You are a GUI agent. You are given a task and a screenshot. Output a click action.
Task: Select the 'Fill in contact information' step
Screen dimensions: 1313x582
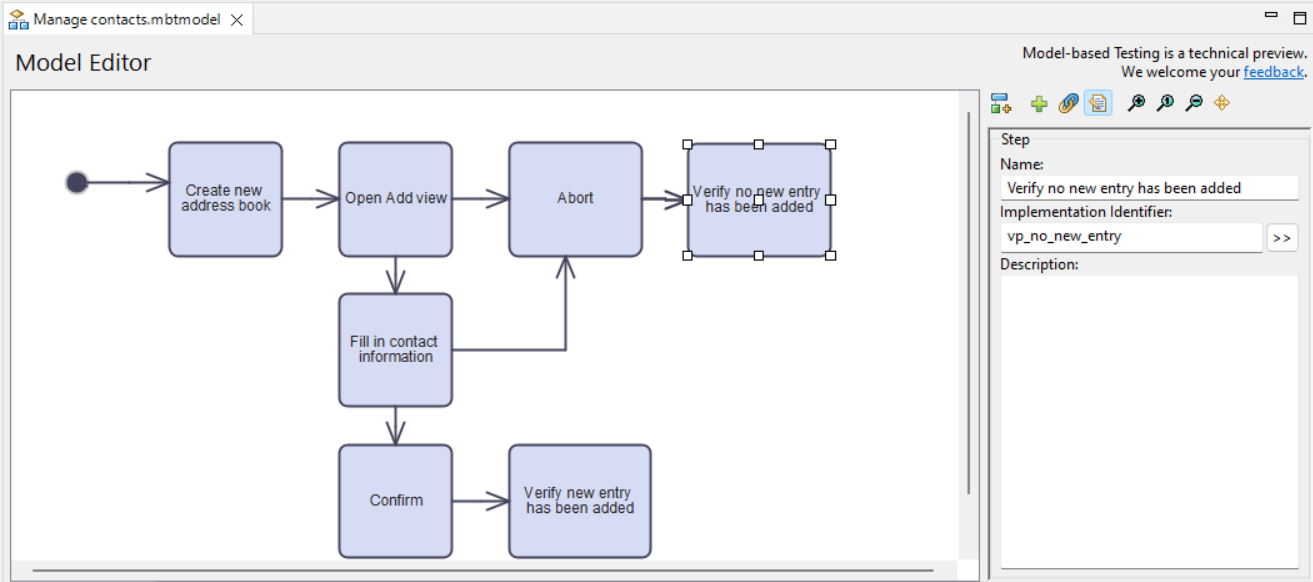395,350
